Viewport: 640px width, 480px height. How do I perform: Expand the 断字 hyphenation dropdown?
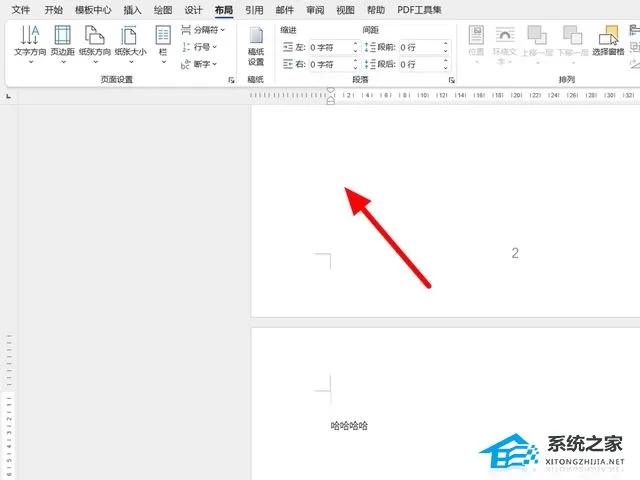tap(199, 64)
